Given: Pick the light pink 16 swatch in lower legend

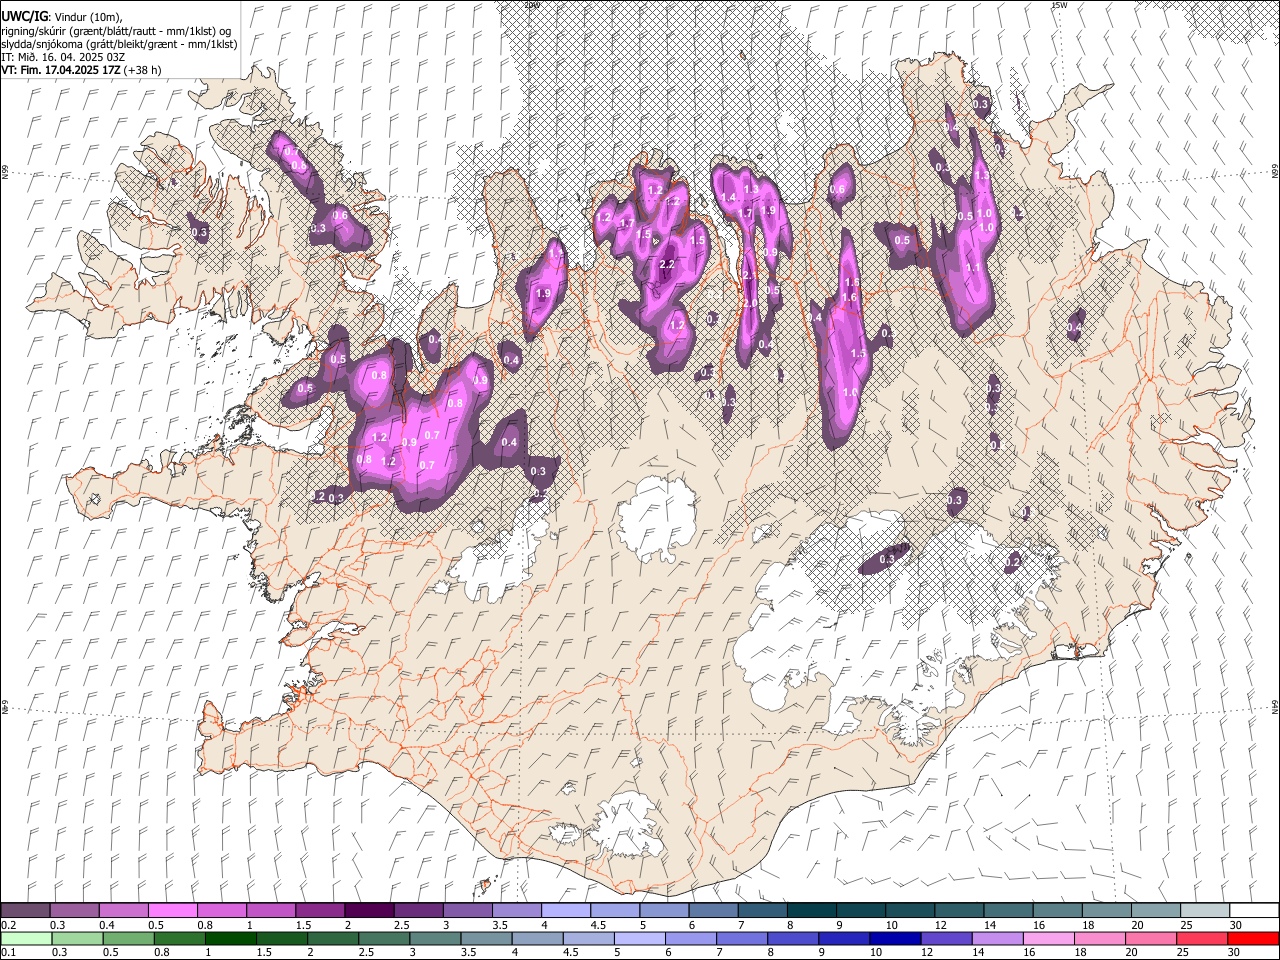Looking at the screenshot, I should coord(1049,938).
